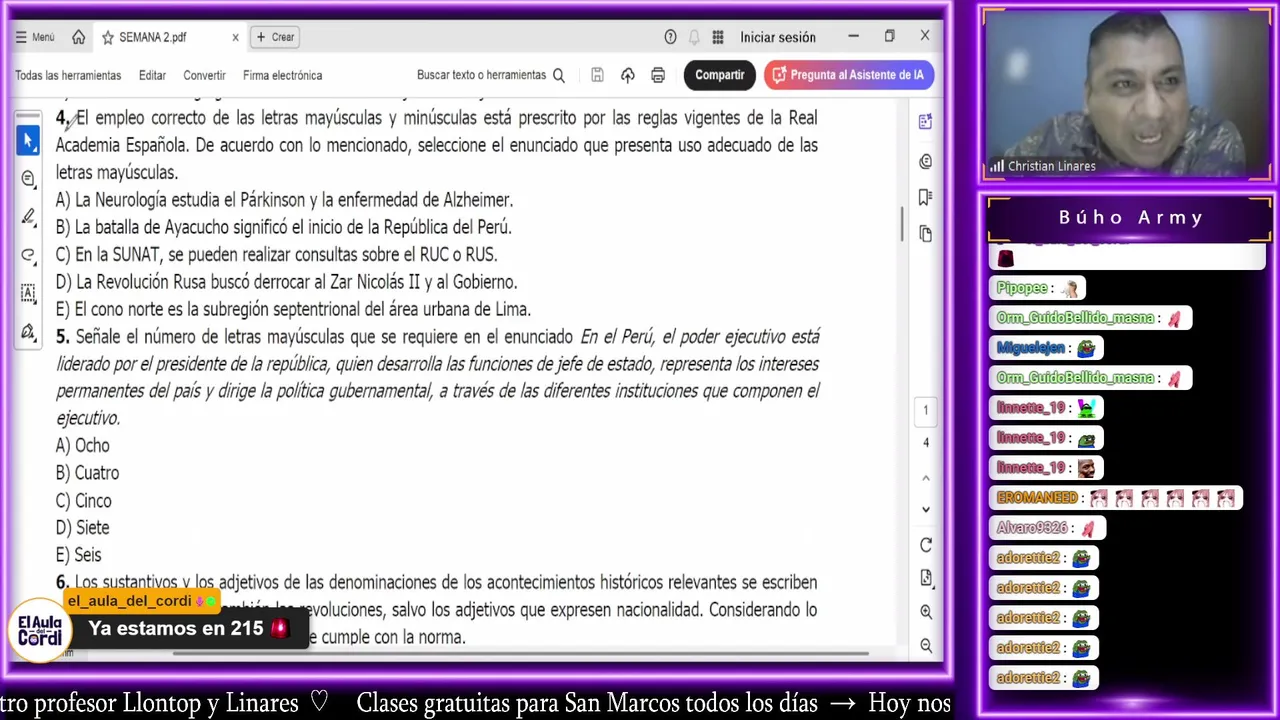Click the page number box showing 1
Viewport: 1280px width, 720px height.
925,410
